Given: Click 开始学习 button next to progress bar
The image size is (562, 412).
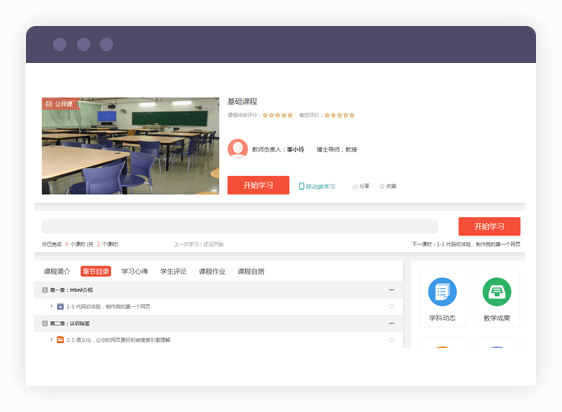Looking at the screenshot, I should click(x=489, y=226).
